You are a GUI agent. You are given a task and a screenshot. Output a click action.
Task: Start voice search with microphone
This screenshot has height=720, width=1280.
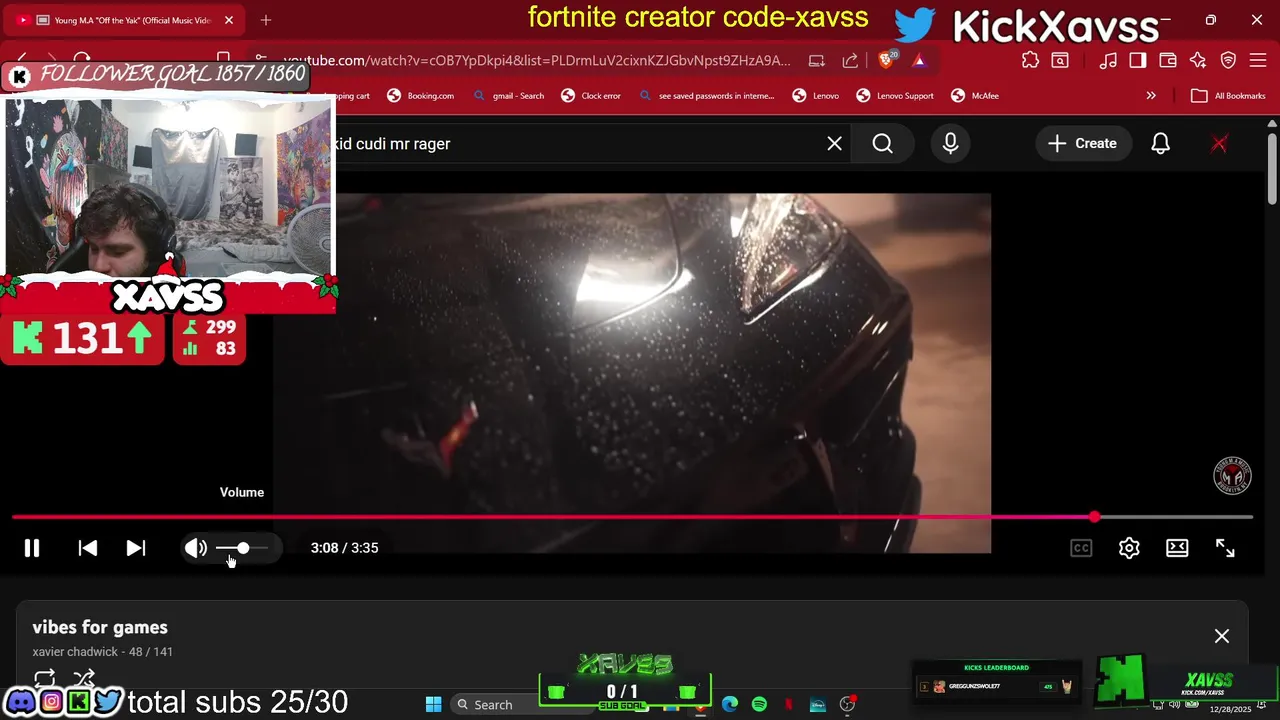point(950,144)
